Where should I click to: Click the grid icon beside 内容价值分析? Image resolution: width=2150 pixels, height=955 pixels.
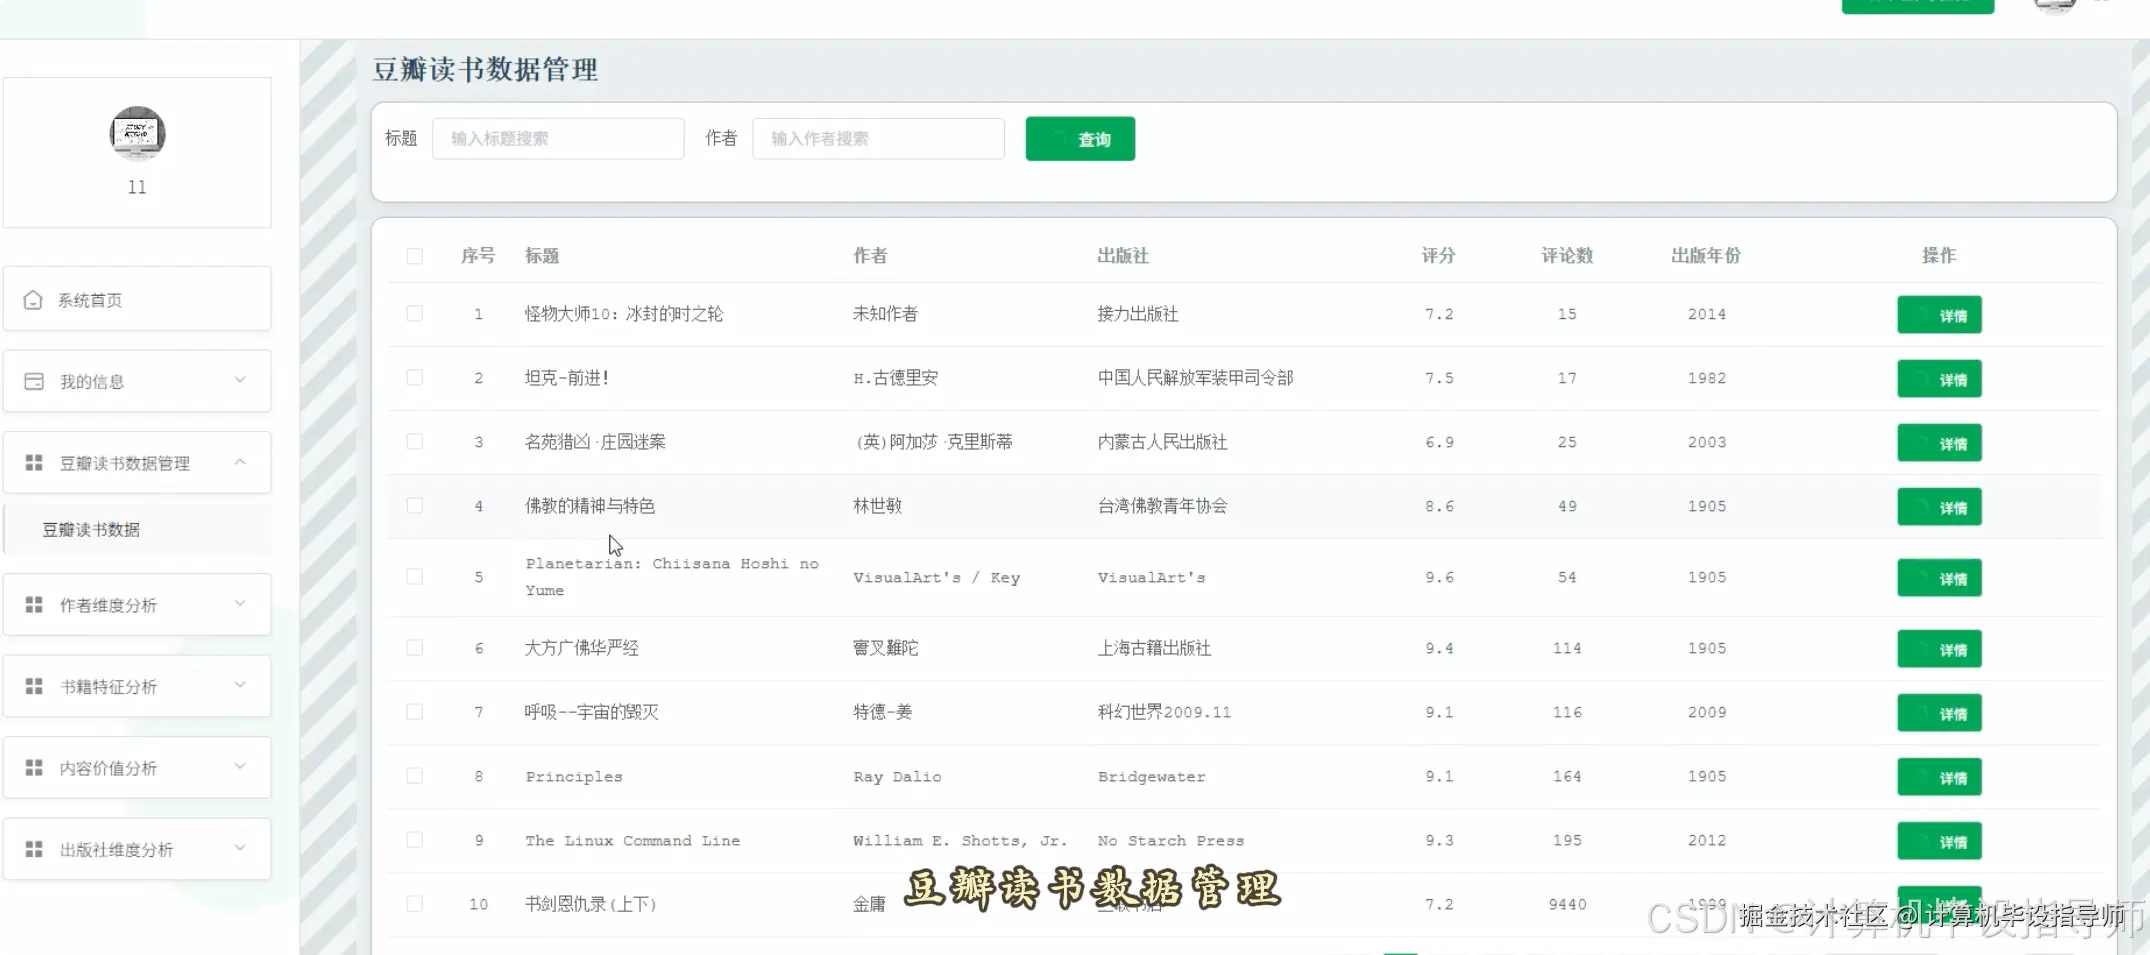(34, 768)
